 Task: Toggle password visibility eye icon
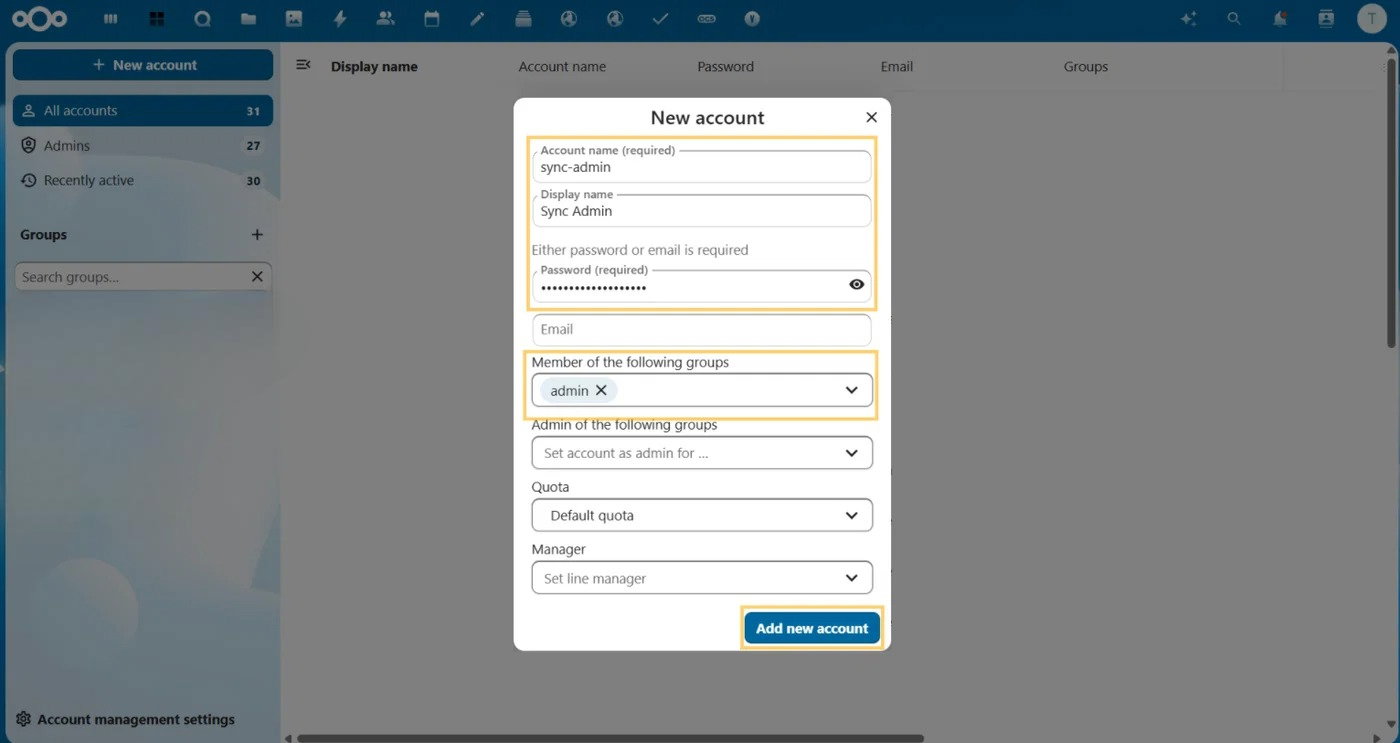click(x=856, y=285)
